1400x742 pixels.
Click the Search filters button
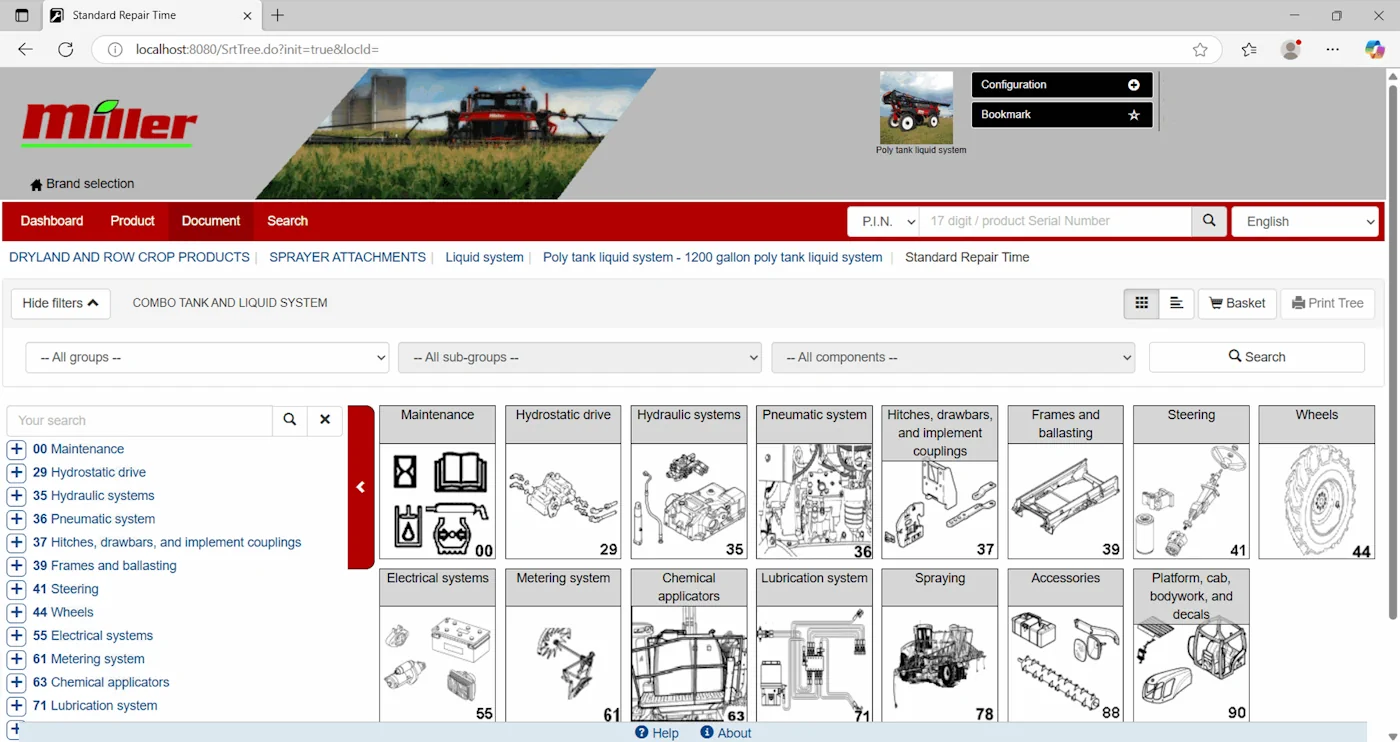1257,357
